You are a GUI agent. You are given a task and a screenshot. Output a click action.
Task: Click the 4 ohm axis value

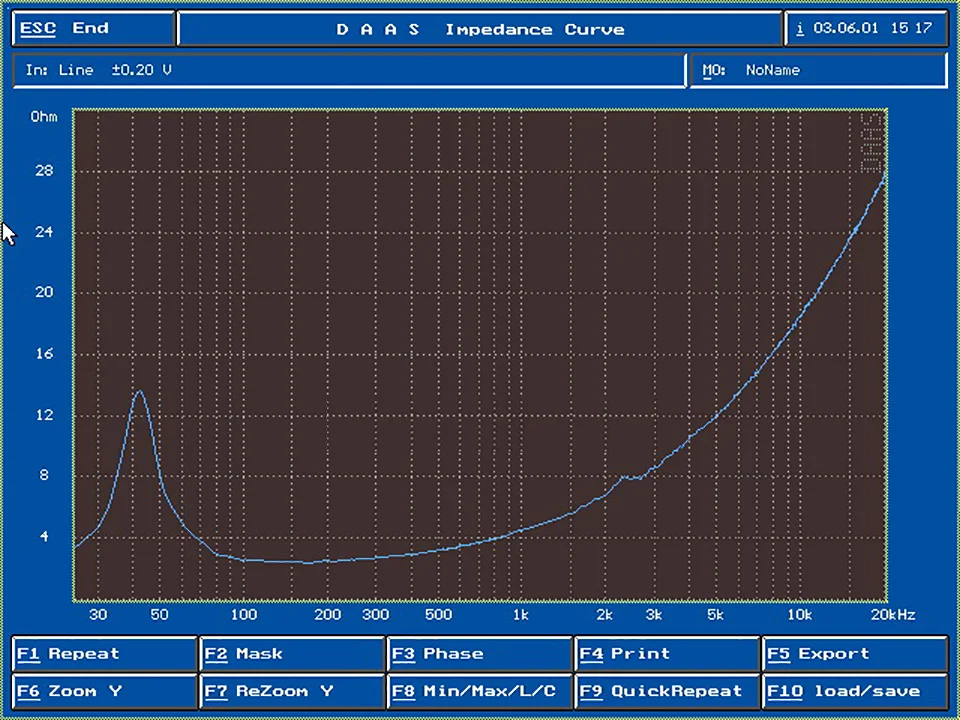tap(44, 536)
